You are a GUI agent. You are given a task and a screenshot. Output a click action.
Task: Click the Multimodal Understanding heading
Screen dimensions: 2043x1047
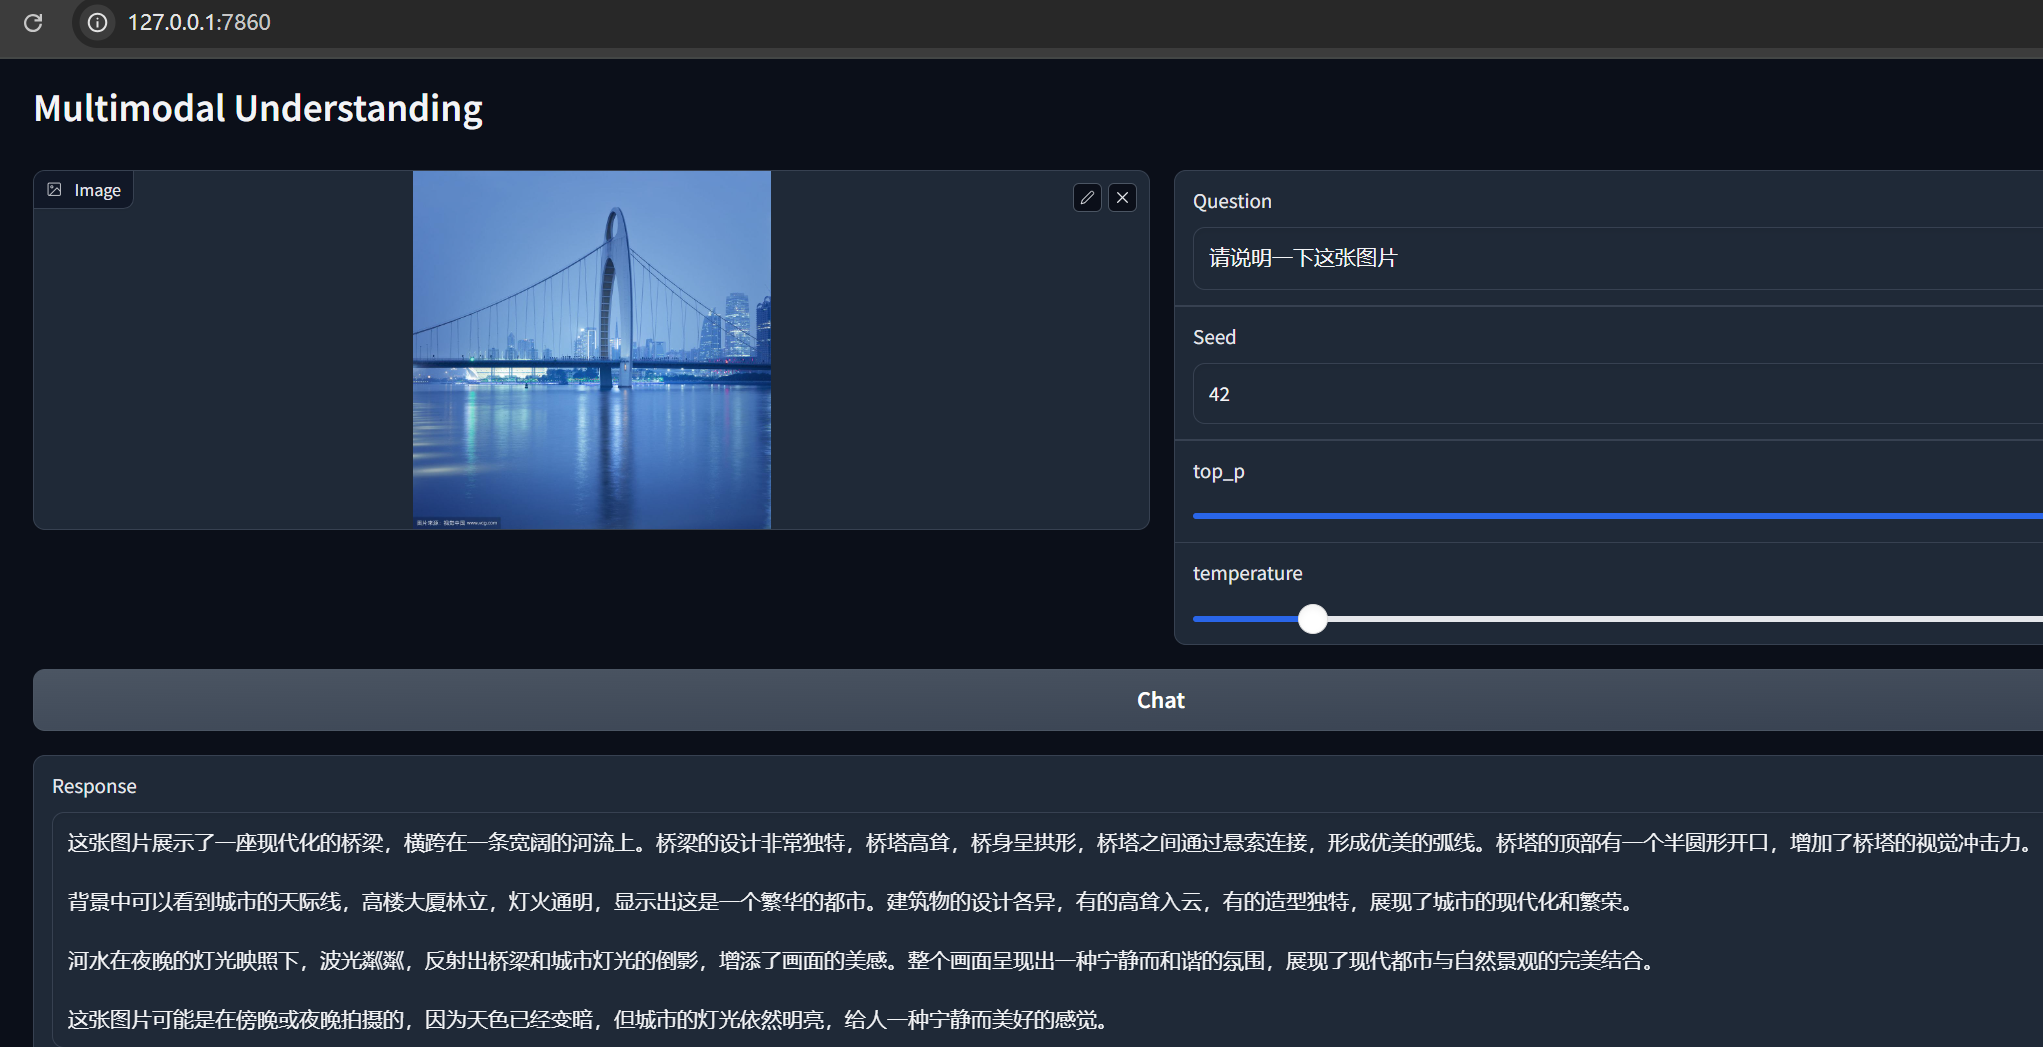click(258, 108)
